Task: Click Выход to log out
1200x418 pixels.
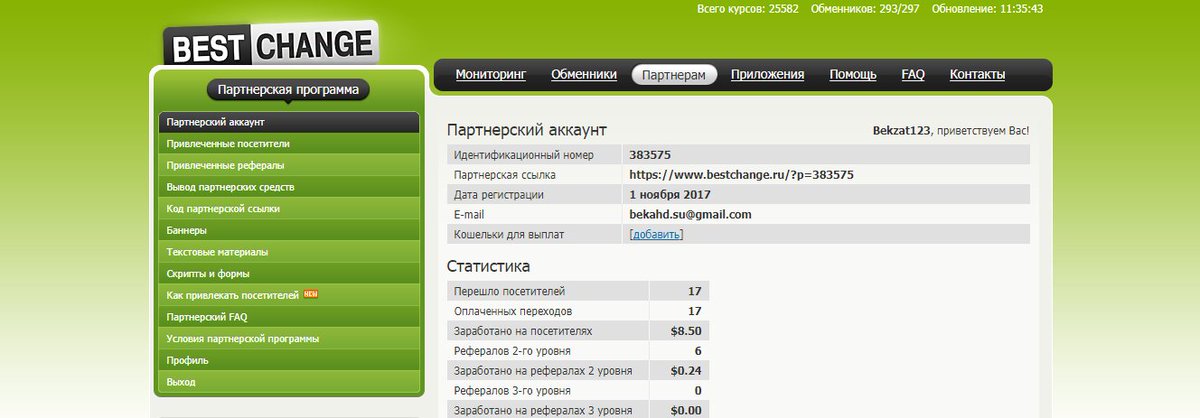Action: pyautogui.click(x=289, y=382)
